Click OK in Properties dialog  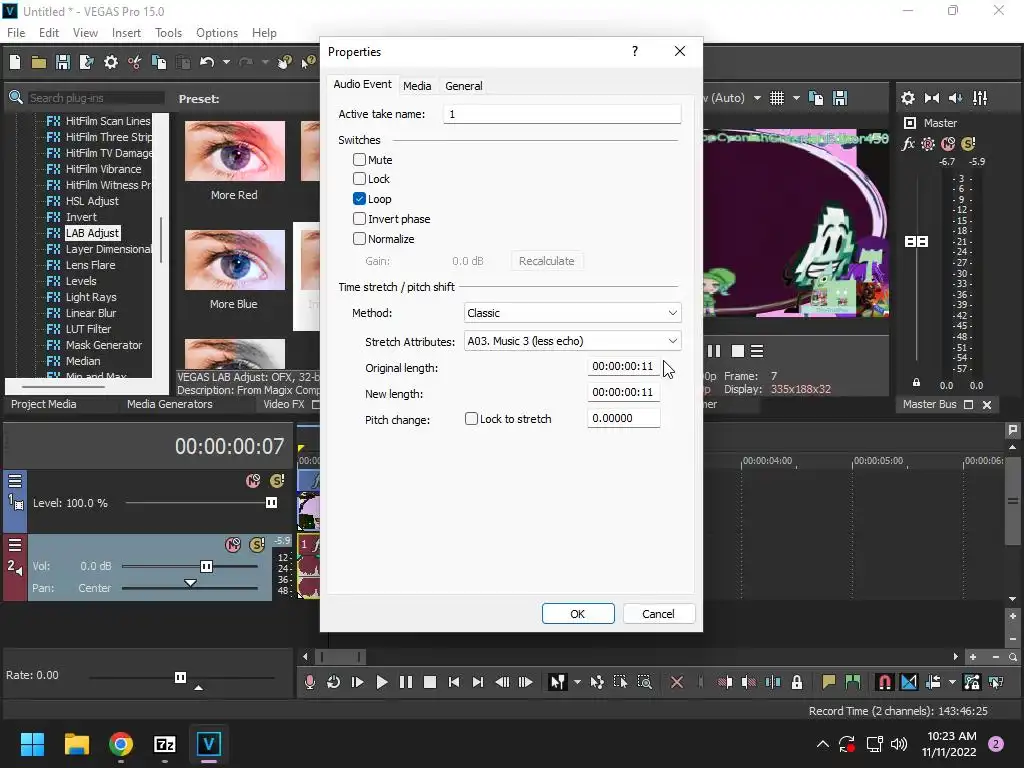[x=578, y=614]
